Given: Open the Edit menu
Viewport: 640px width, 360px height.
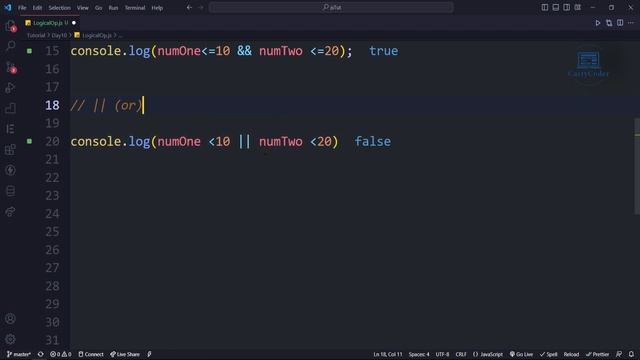Looking at the screenshot, I should click(37, 8).
